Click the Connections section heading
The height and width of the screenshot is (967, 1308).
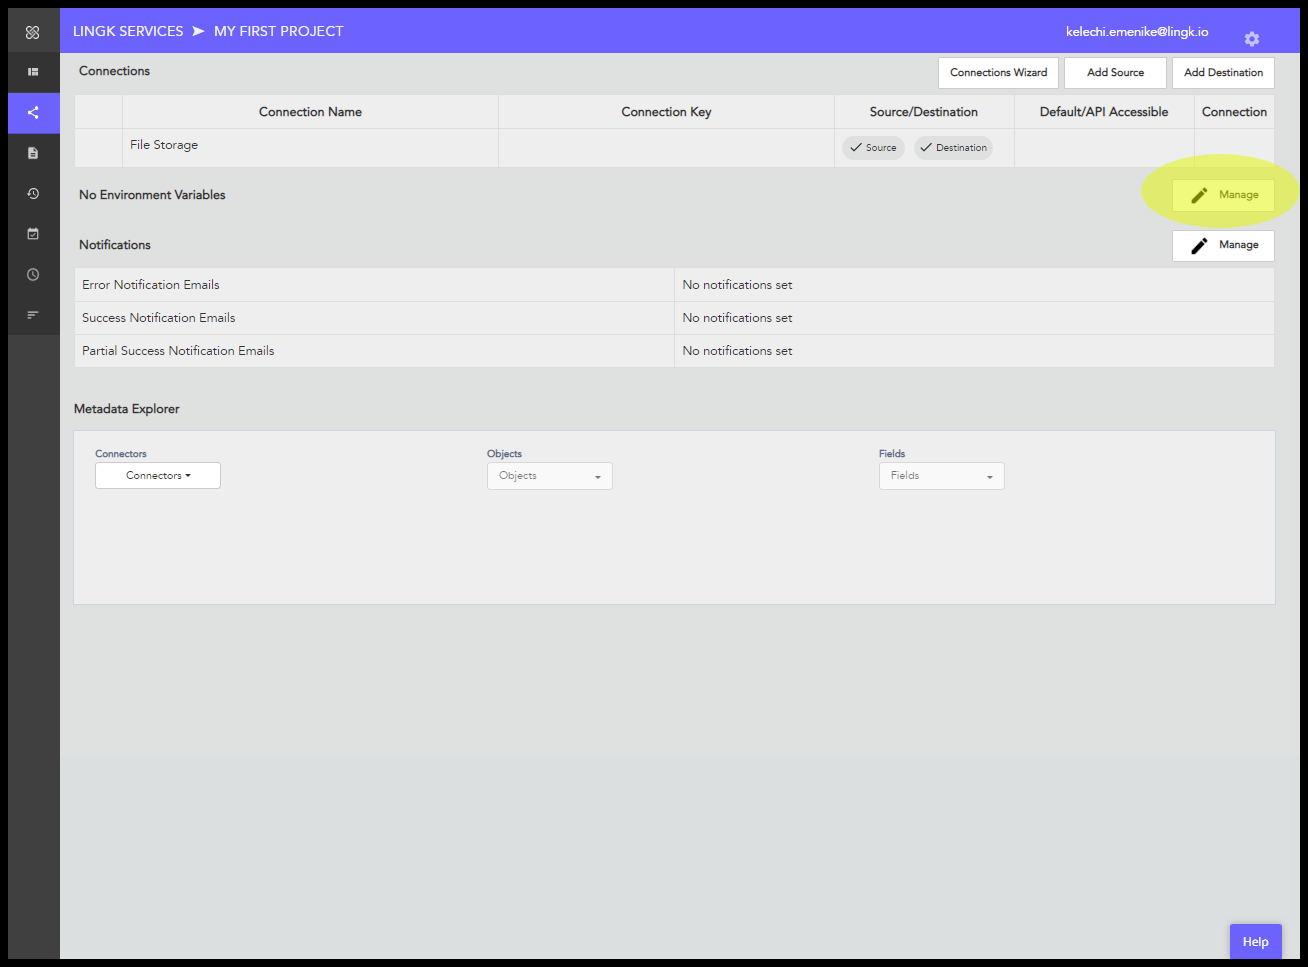114,71
